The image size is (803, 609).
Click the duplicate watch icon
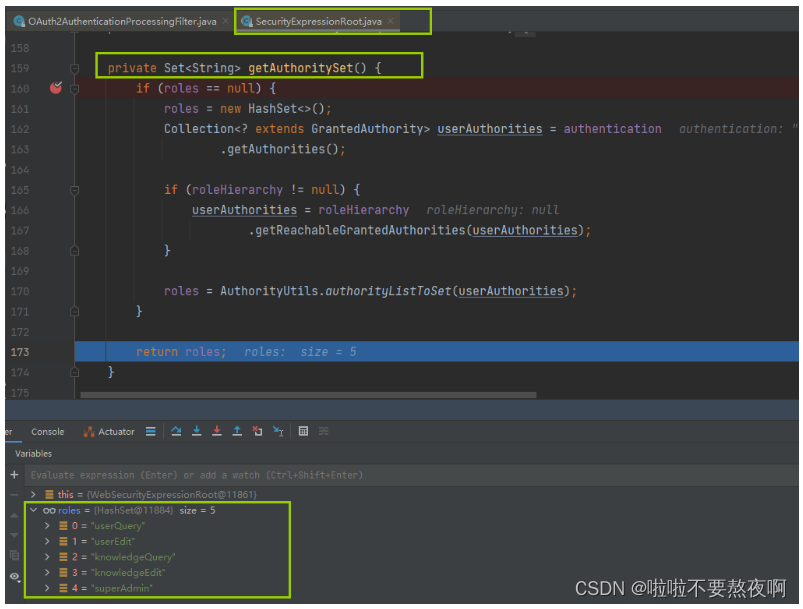(14, 555)
